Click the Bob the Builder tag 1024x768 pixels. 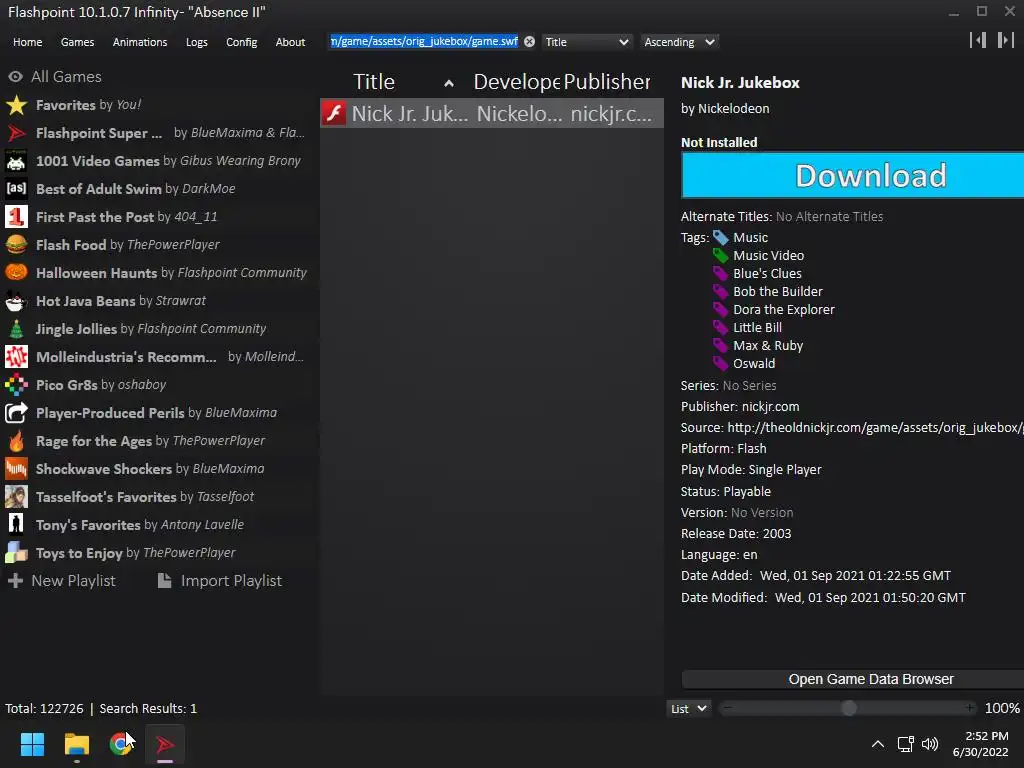[778, 291]
